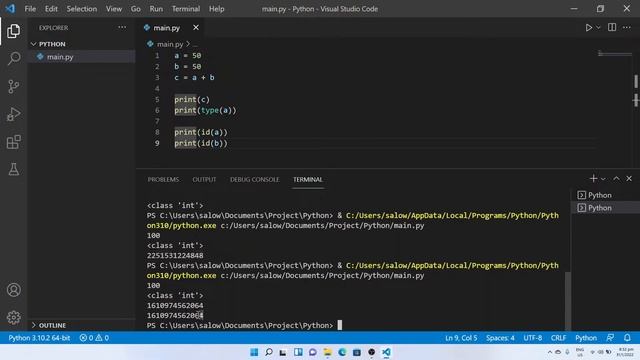The width and height of the screenshot is (640, 360).
Task: Click CRLF end-of-line selector
Action: click(558, 338)
